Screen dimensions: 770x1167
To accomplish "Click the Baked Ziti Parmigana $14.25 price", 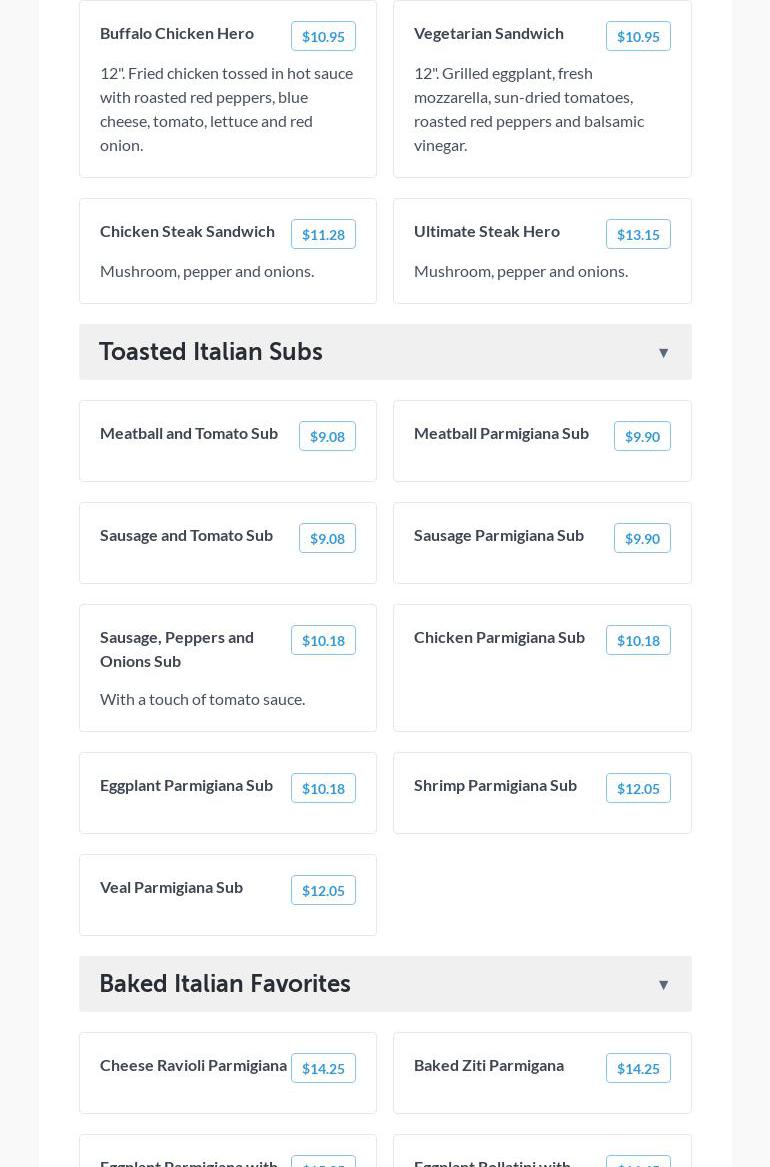I will pos(637,1069).
